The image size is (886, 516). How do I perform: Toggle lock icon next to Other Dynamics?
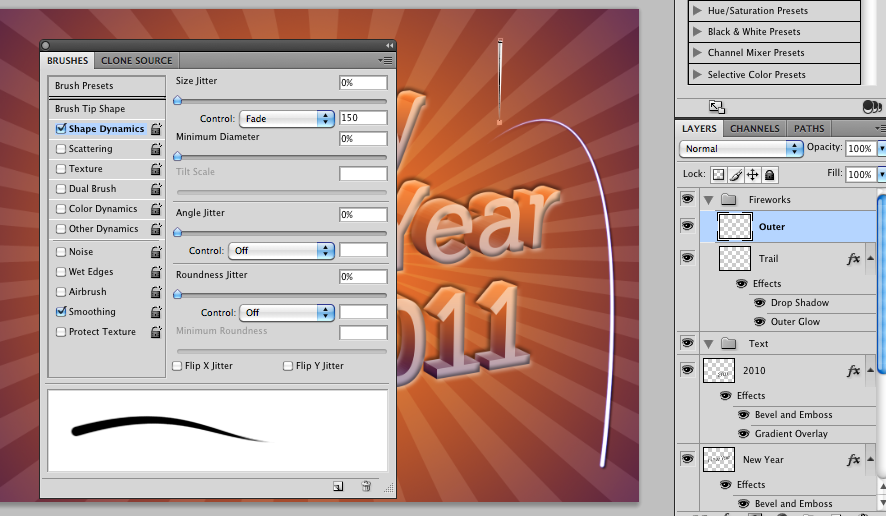tap(156, 229)
